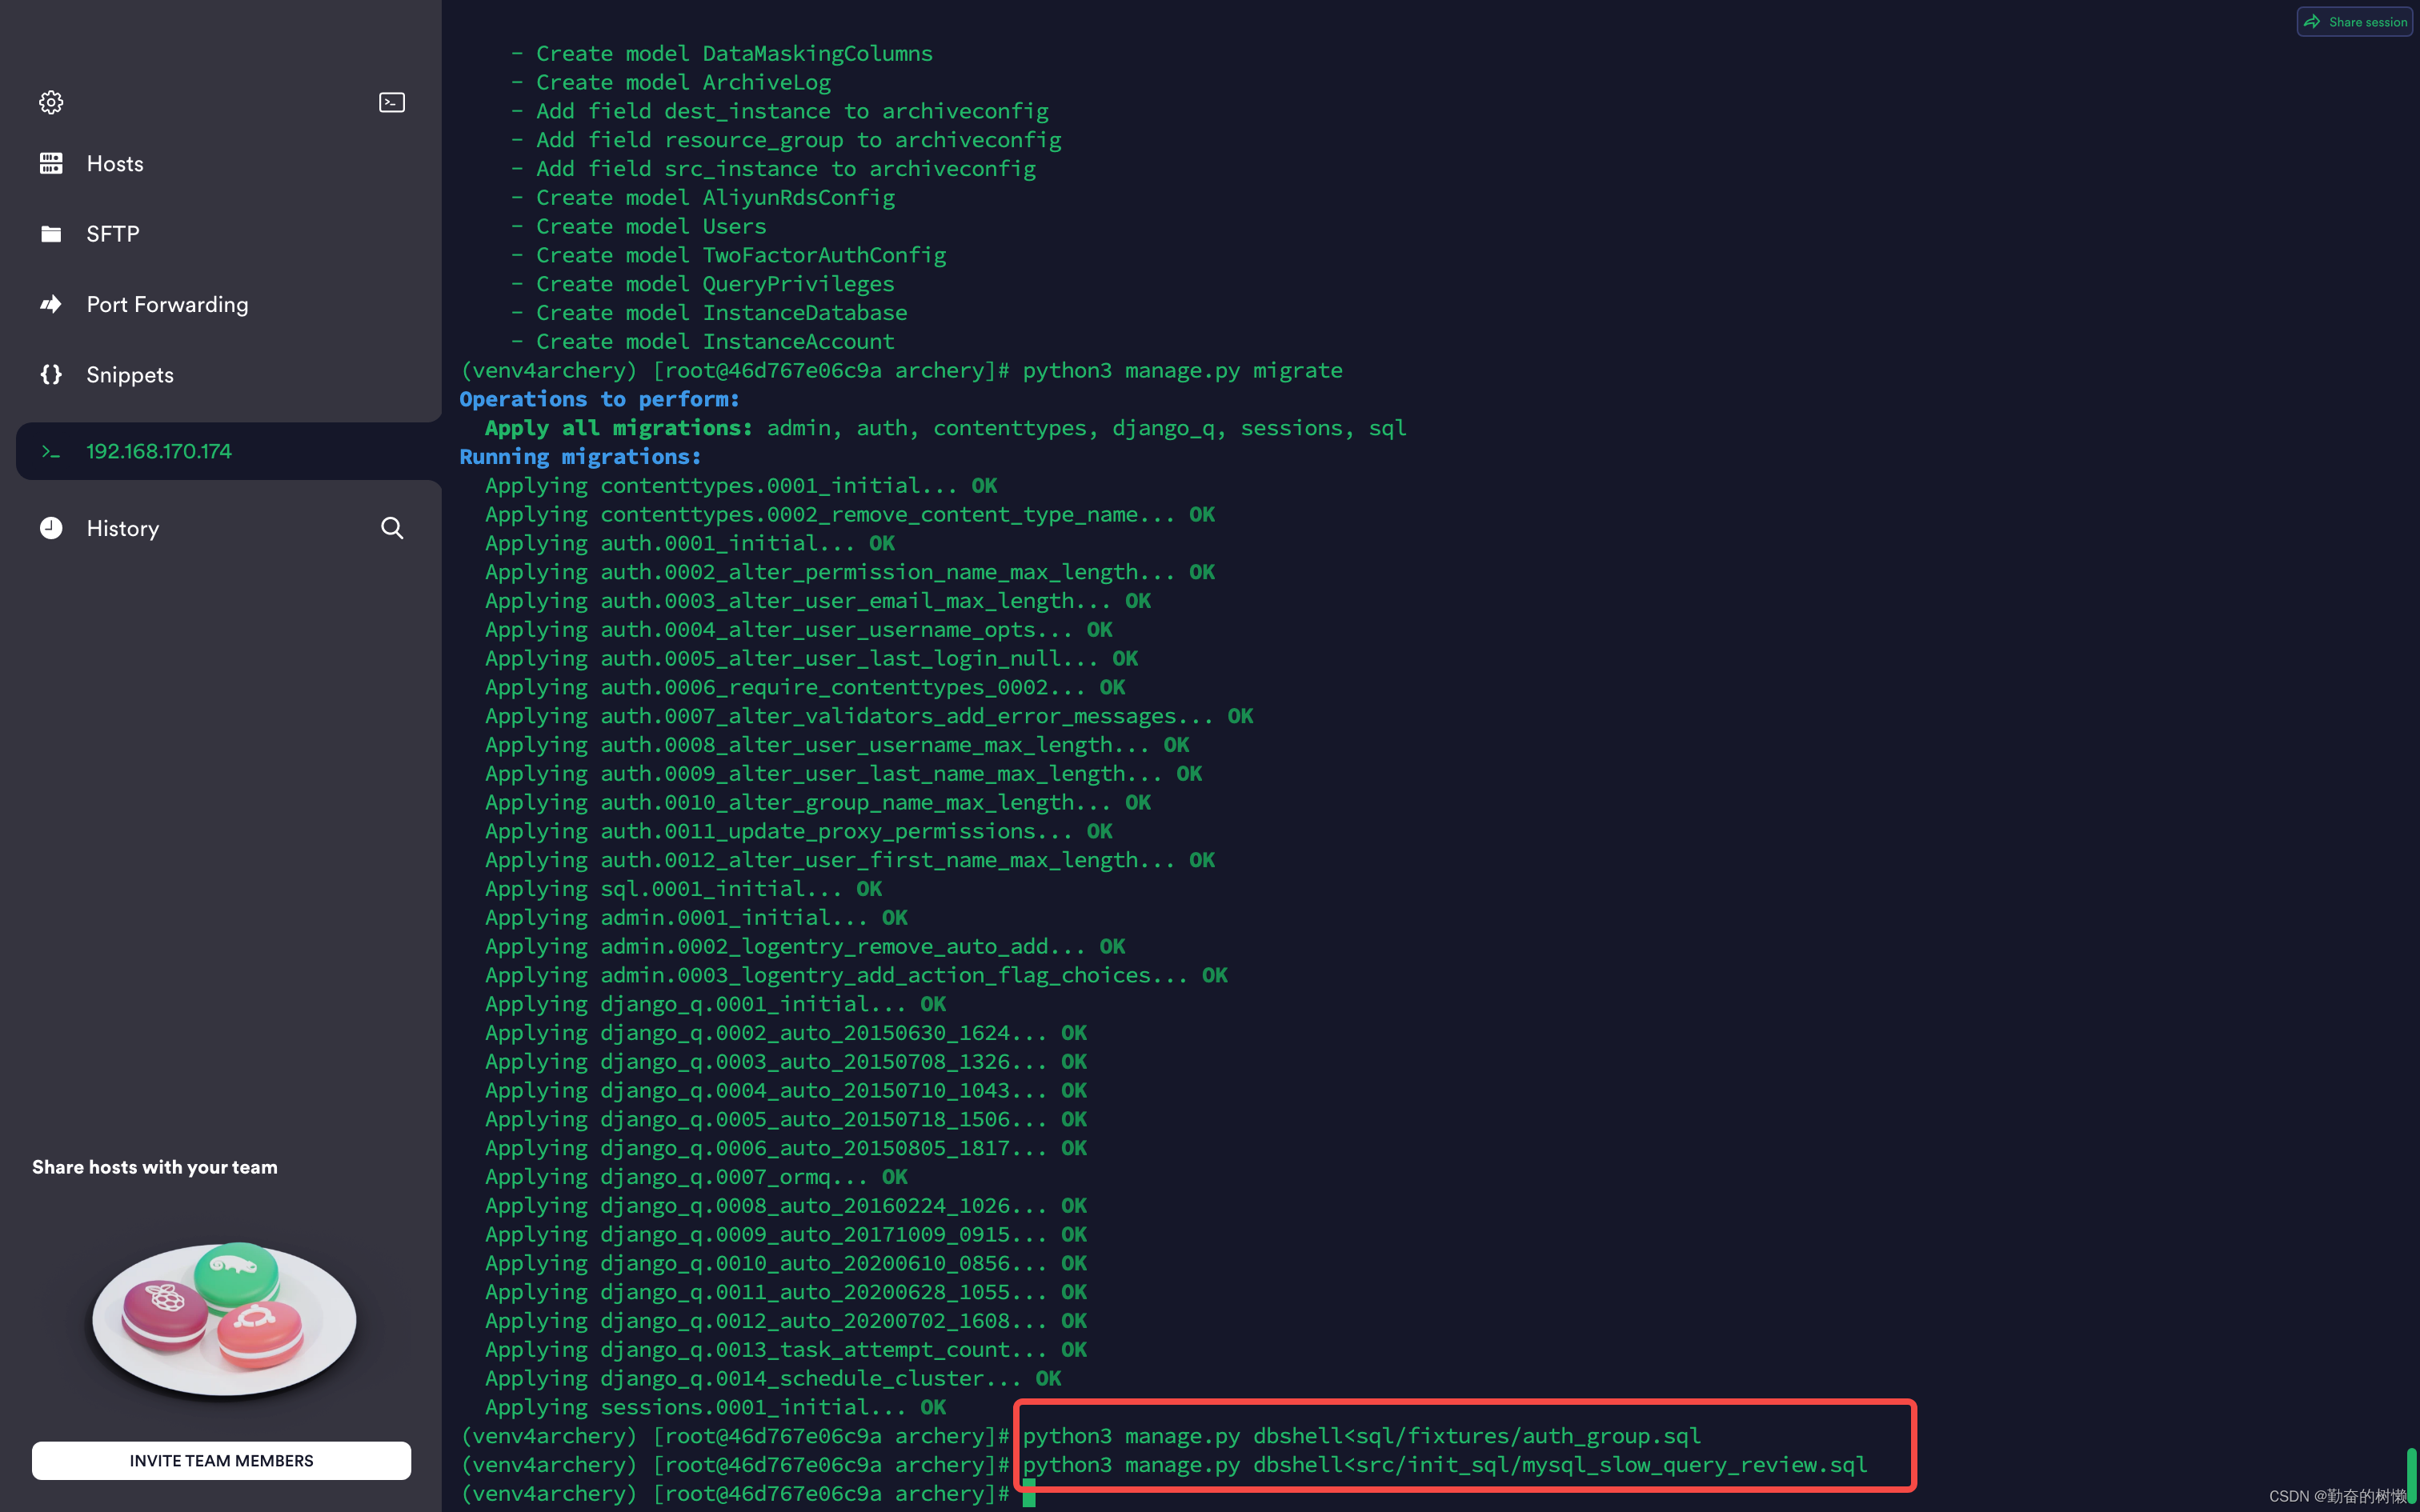Click the Share session button top right
Viewport: 2420px width, 1512px height.
[x=2352, y=21]
